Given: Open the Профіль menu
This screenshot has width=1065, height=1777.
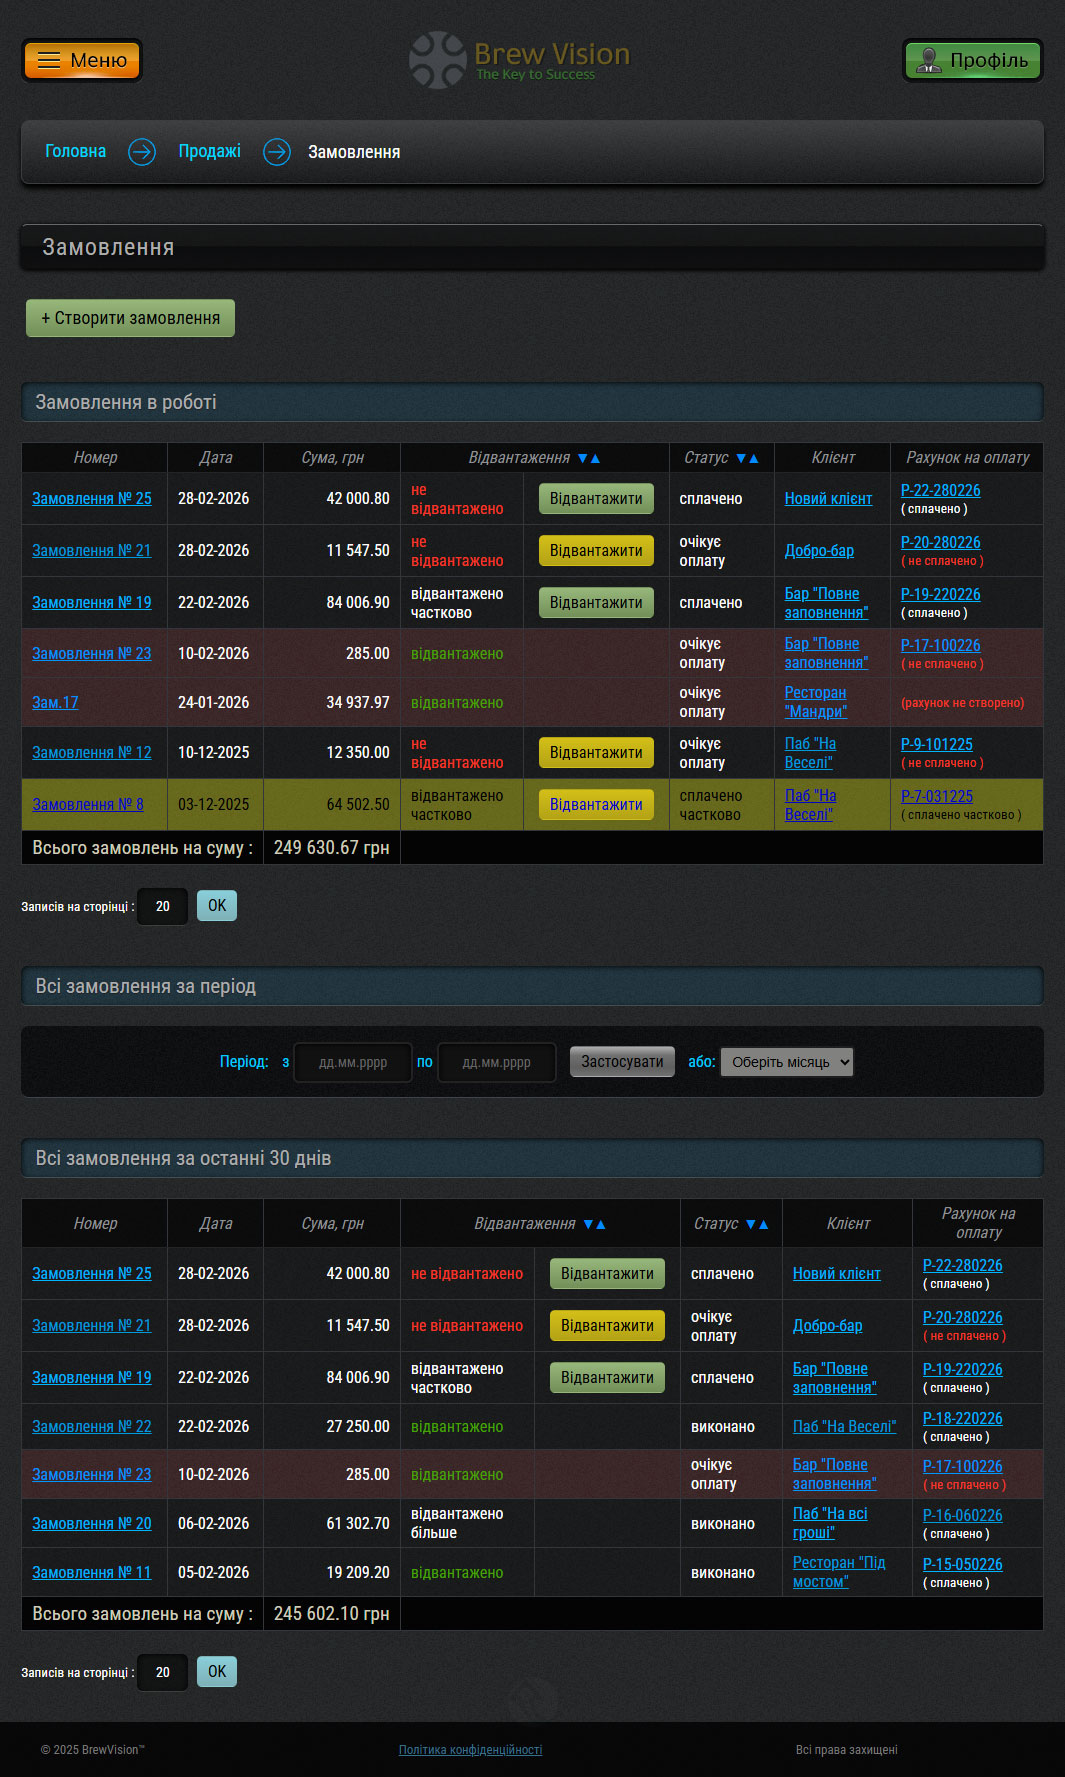Looking at the screenshot, I should pos(972,60).
